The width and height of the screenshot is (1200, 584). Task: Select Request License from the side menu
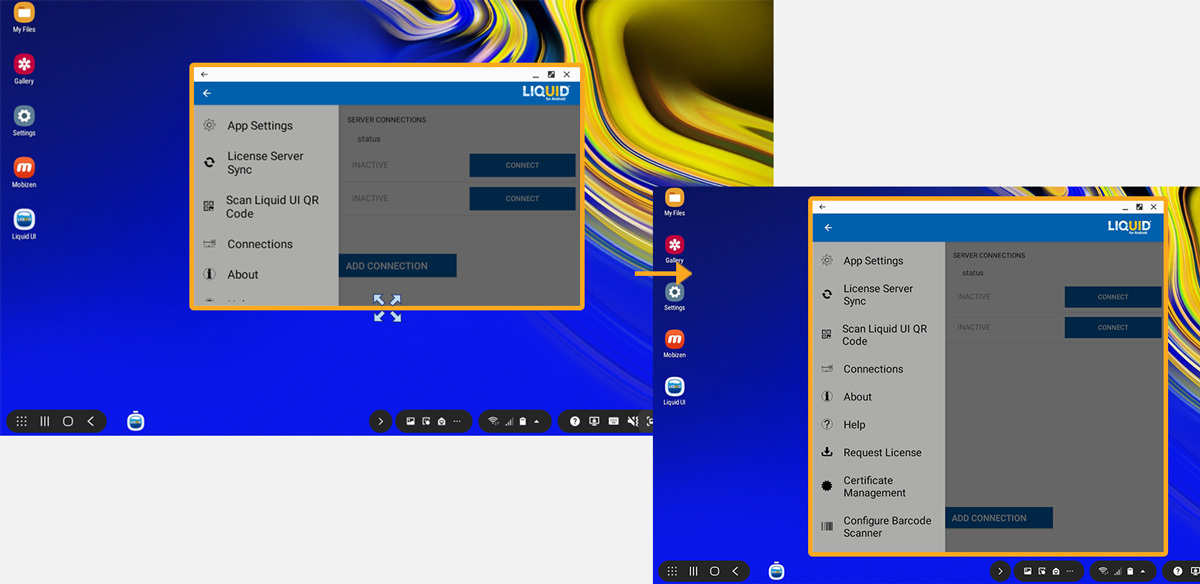(x=882, y=453)
